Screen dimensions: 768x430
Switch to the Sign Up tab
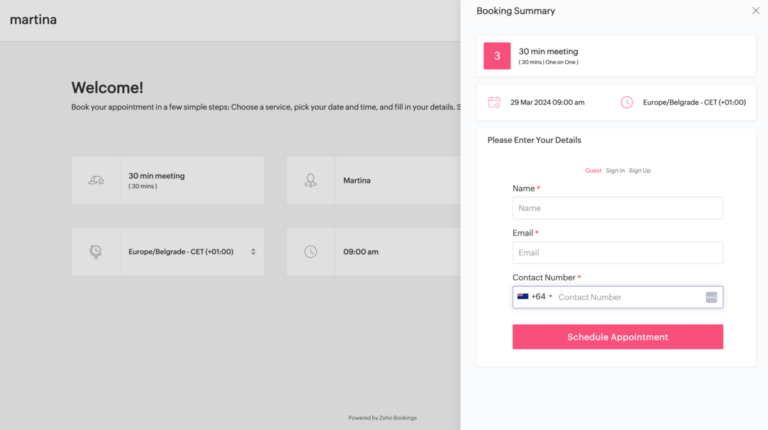click(x=640, y=171)
